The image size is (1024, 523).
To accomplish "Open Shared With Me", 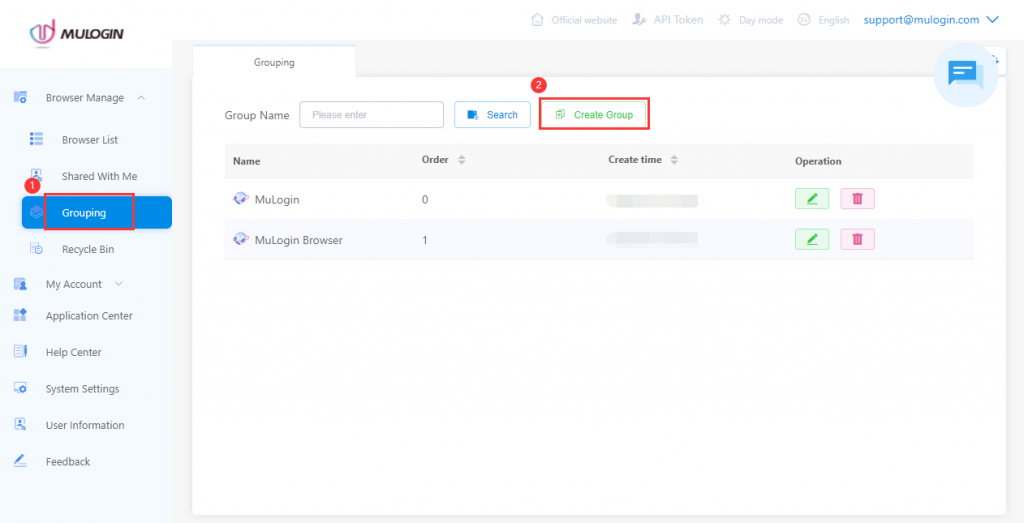I will tap(99, 176).
